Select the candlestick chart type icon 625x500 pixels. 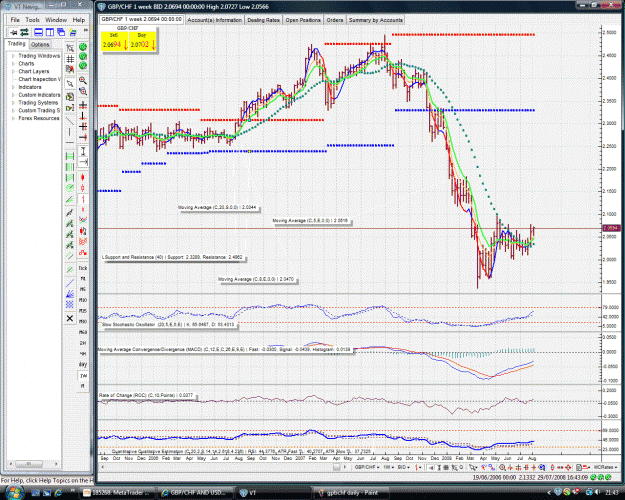coord(83,177)
